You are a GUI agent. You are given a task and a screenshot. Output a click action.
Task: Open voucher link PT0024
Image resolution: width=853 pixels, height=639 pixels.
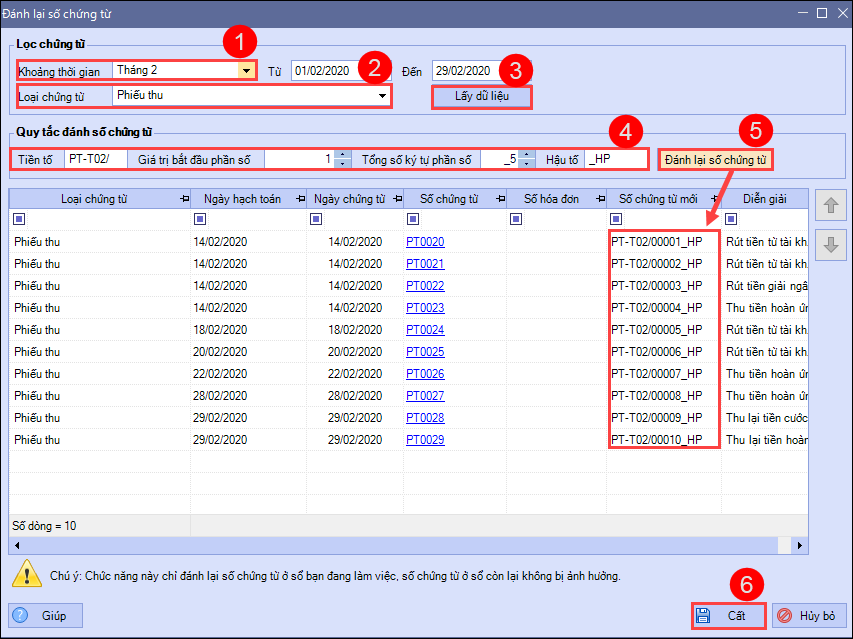[x=425, y=330]
